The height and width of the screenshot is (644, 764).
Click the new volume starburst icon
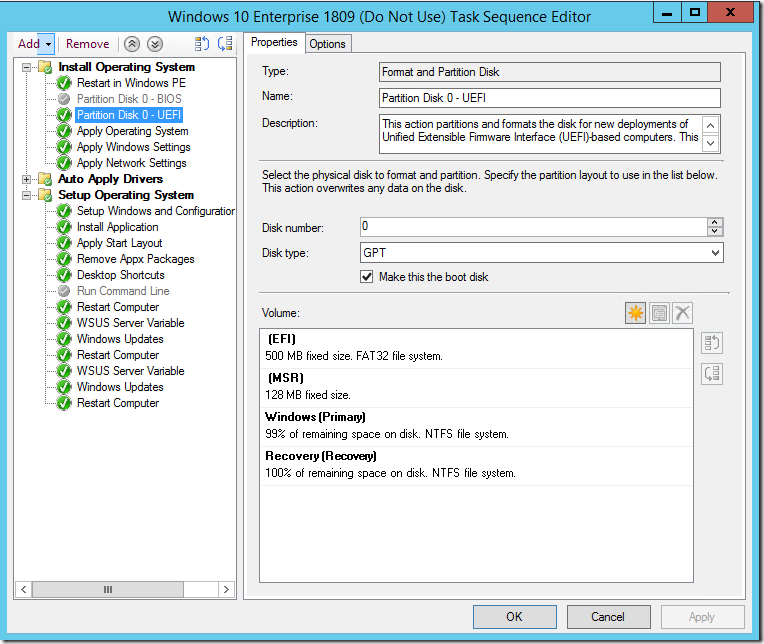(635, 313)
